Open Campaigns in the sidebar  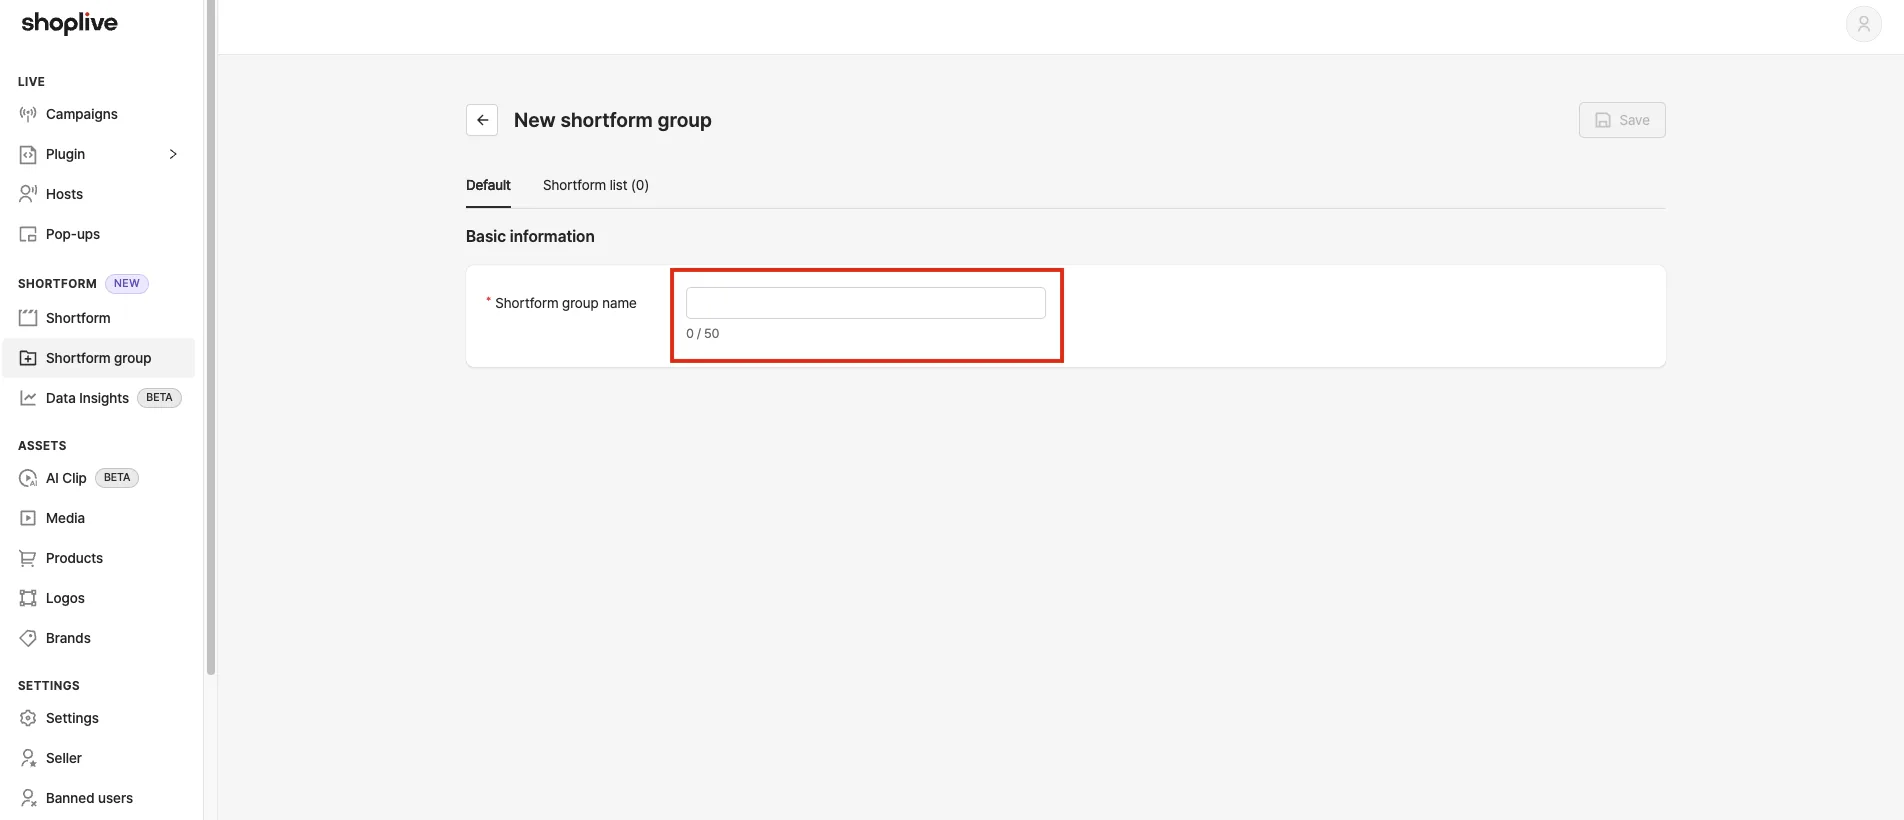pos(82,114)
